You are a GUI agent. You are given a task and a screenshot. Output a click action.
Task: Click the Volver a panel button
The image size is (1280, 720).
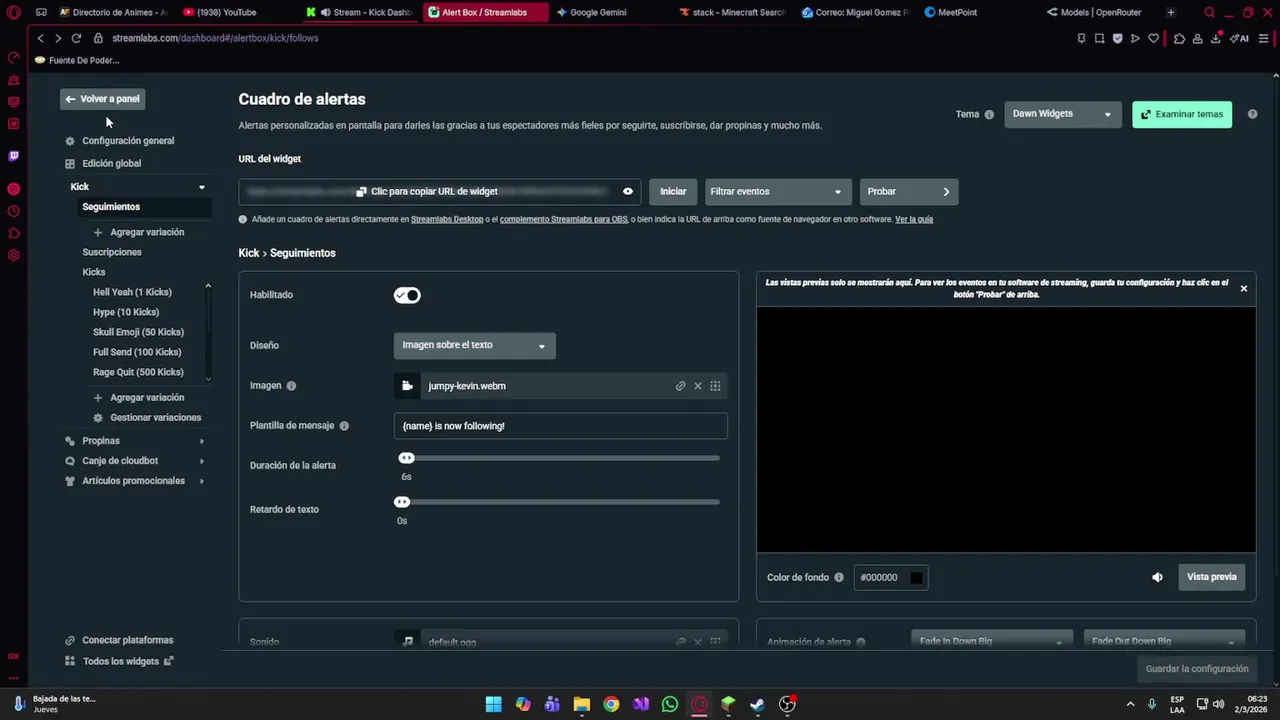point(102,99)
